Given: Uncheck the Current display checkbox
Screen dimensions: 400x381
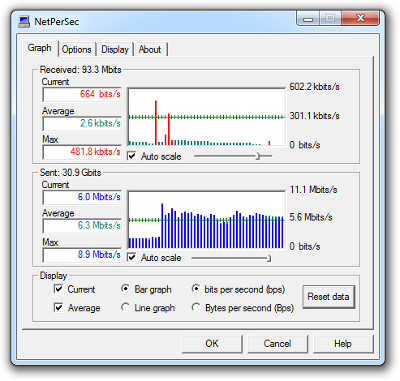Looking at the screenshot, I should 58,289.
